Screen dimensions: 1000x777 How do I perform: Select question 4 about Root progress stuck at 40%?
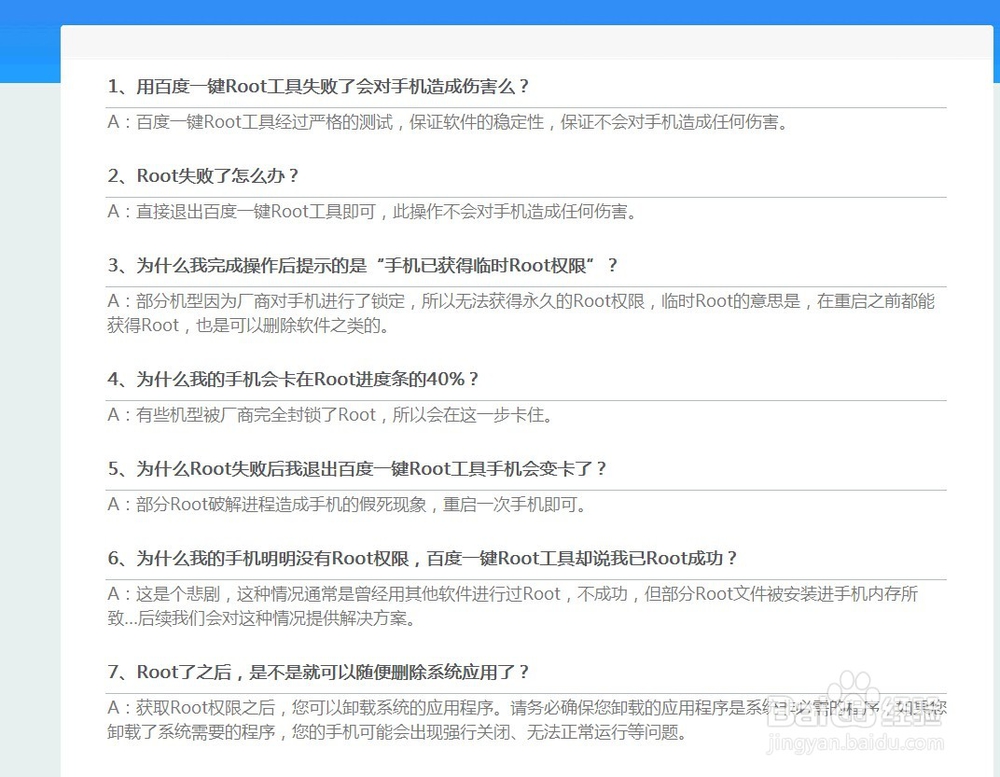(x=293, y=379)
